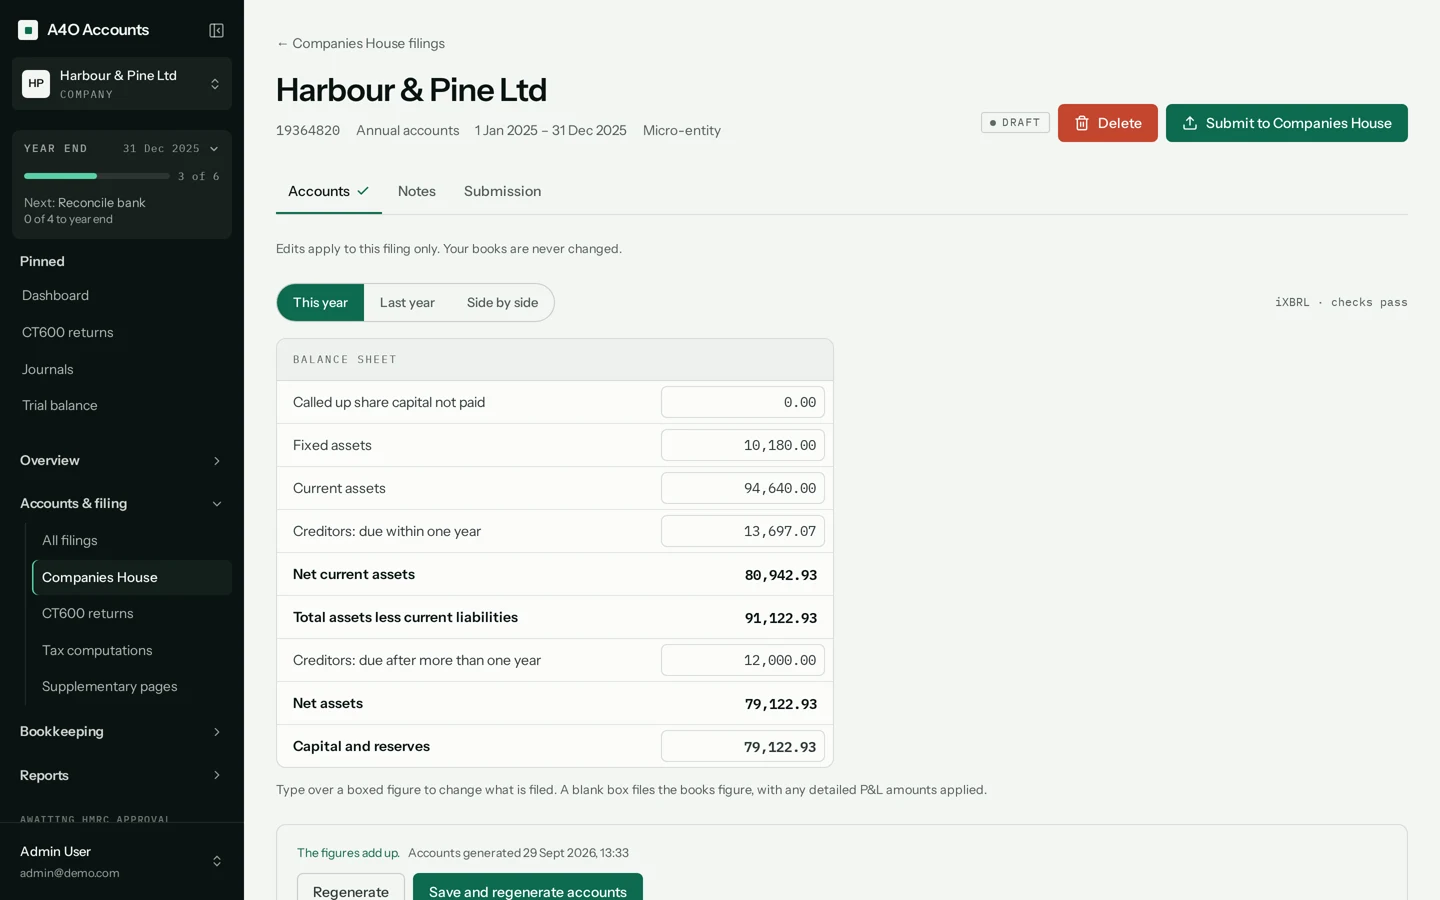Click the Micro-entity label
Screen dimensions: 1440x900
[682, 131]
